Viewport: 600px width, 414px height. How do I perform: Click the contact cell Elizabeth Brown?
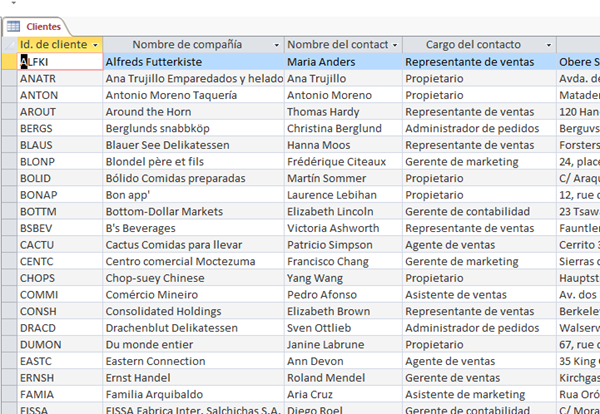click(x=343, y=311)
